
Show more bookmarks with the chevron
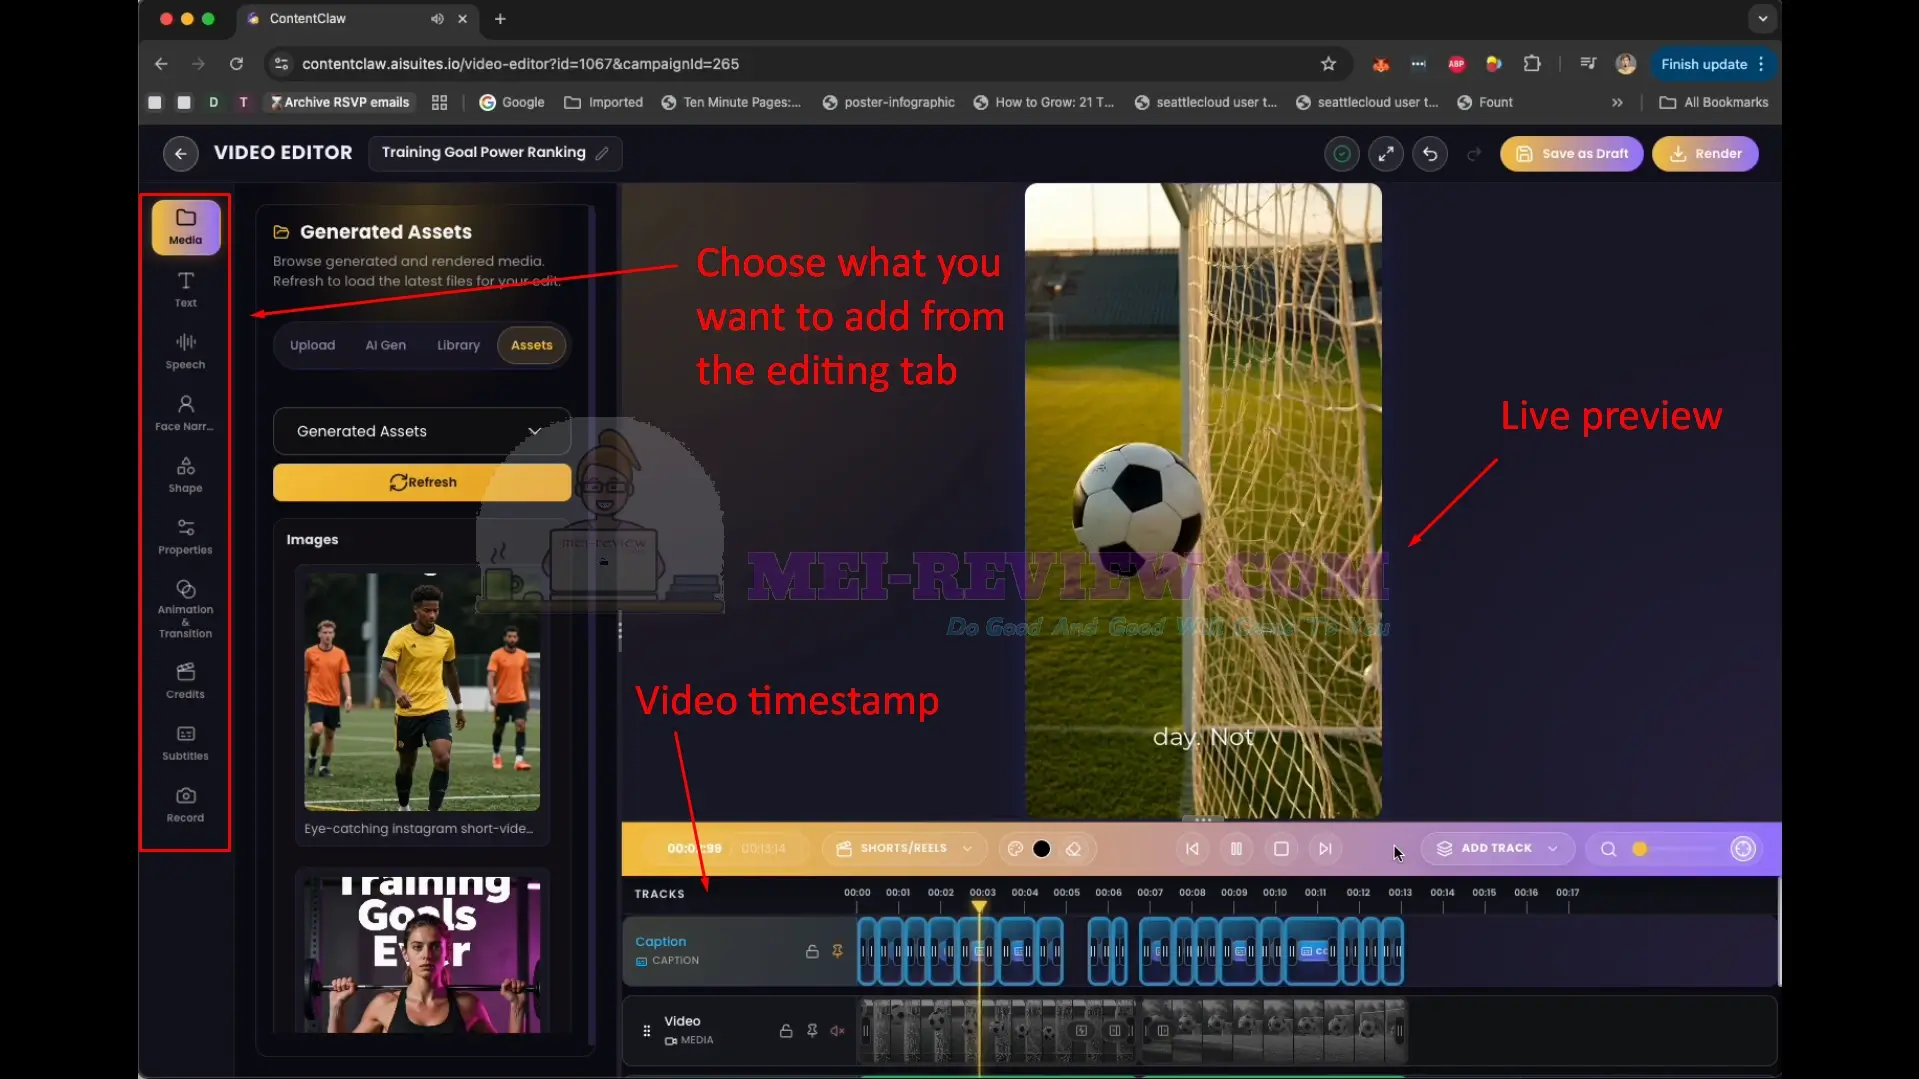(x=1617, y=102)
